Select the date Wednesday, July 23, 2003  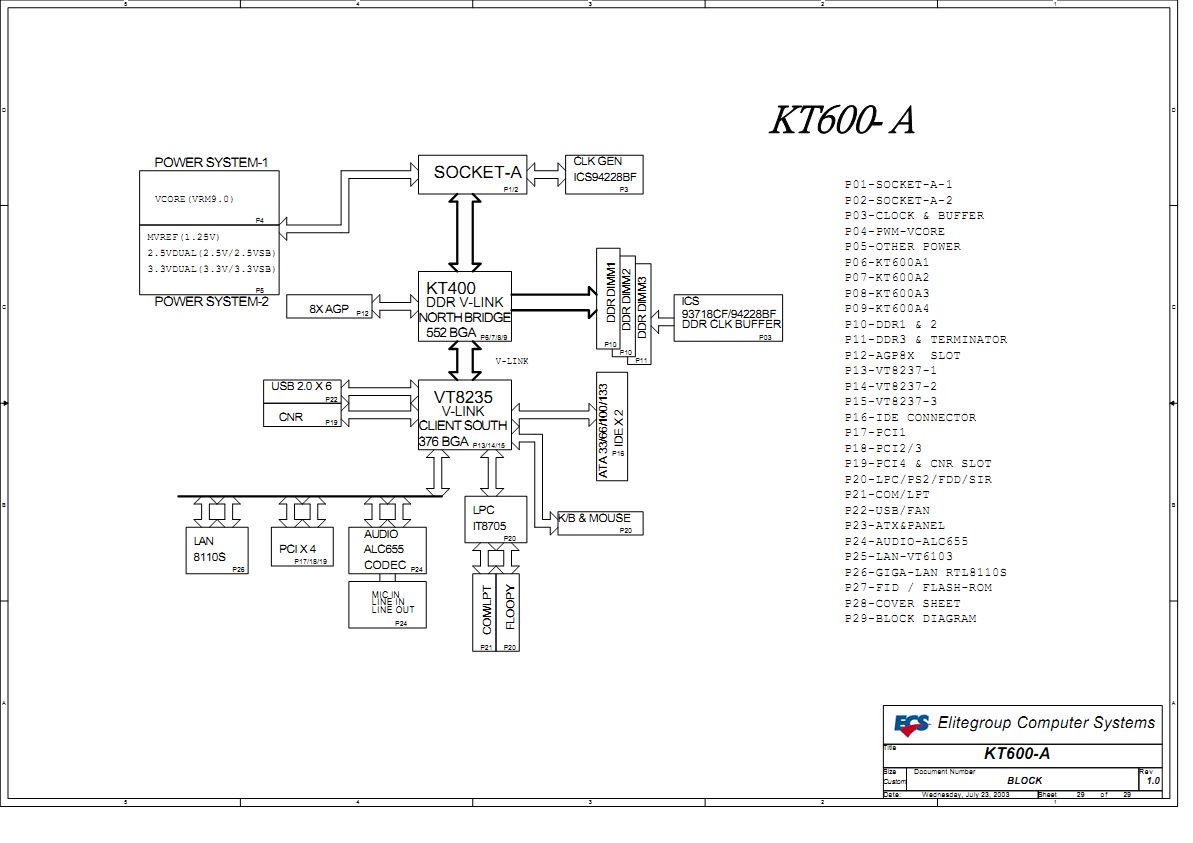[966, 794]
